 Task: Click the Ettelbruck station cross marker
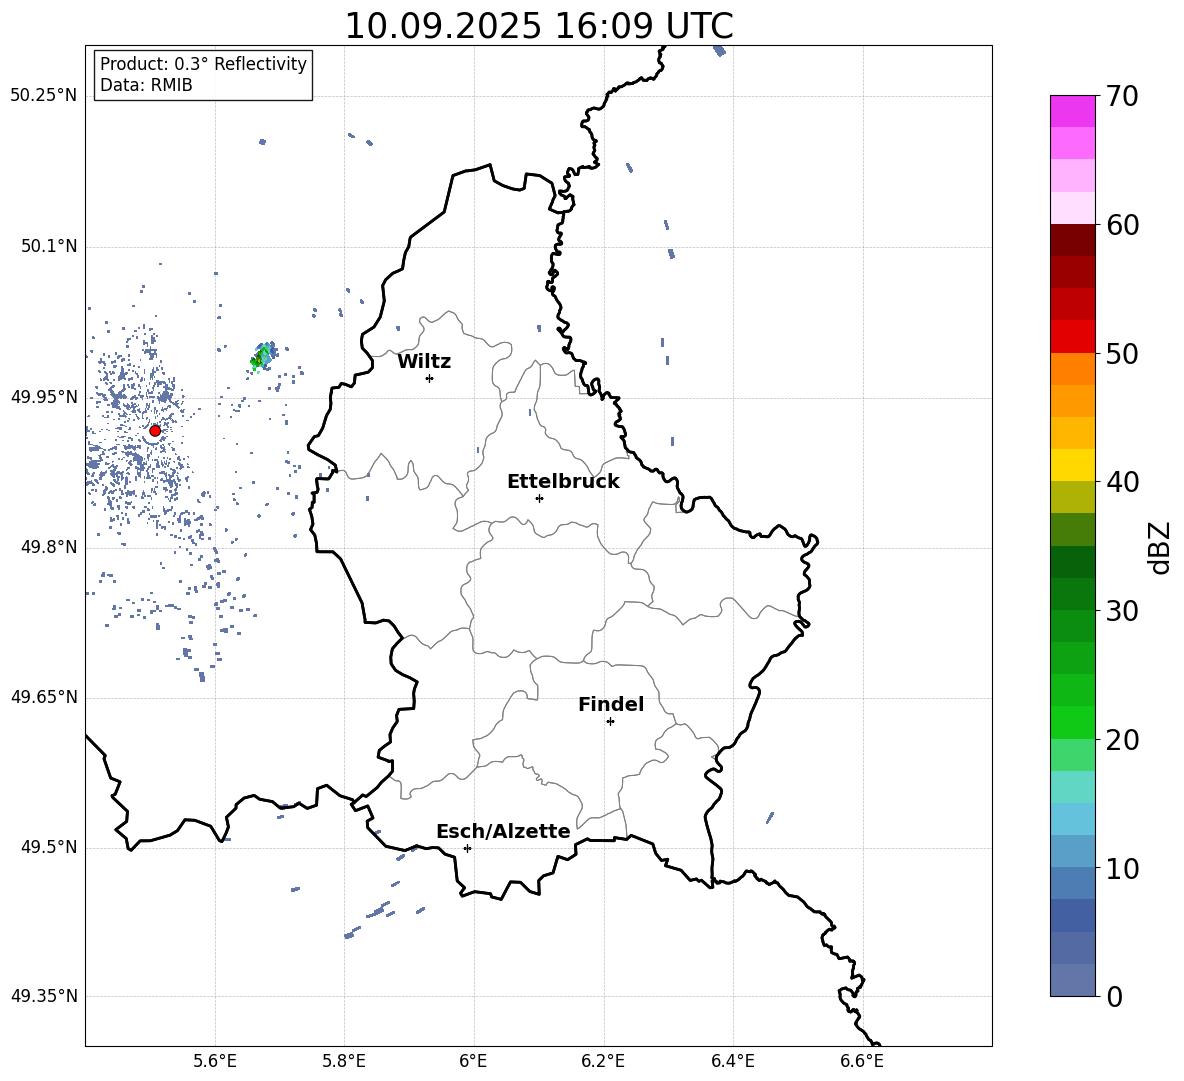click(539, 498)
